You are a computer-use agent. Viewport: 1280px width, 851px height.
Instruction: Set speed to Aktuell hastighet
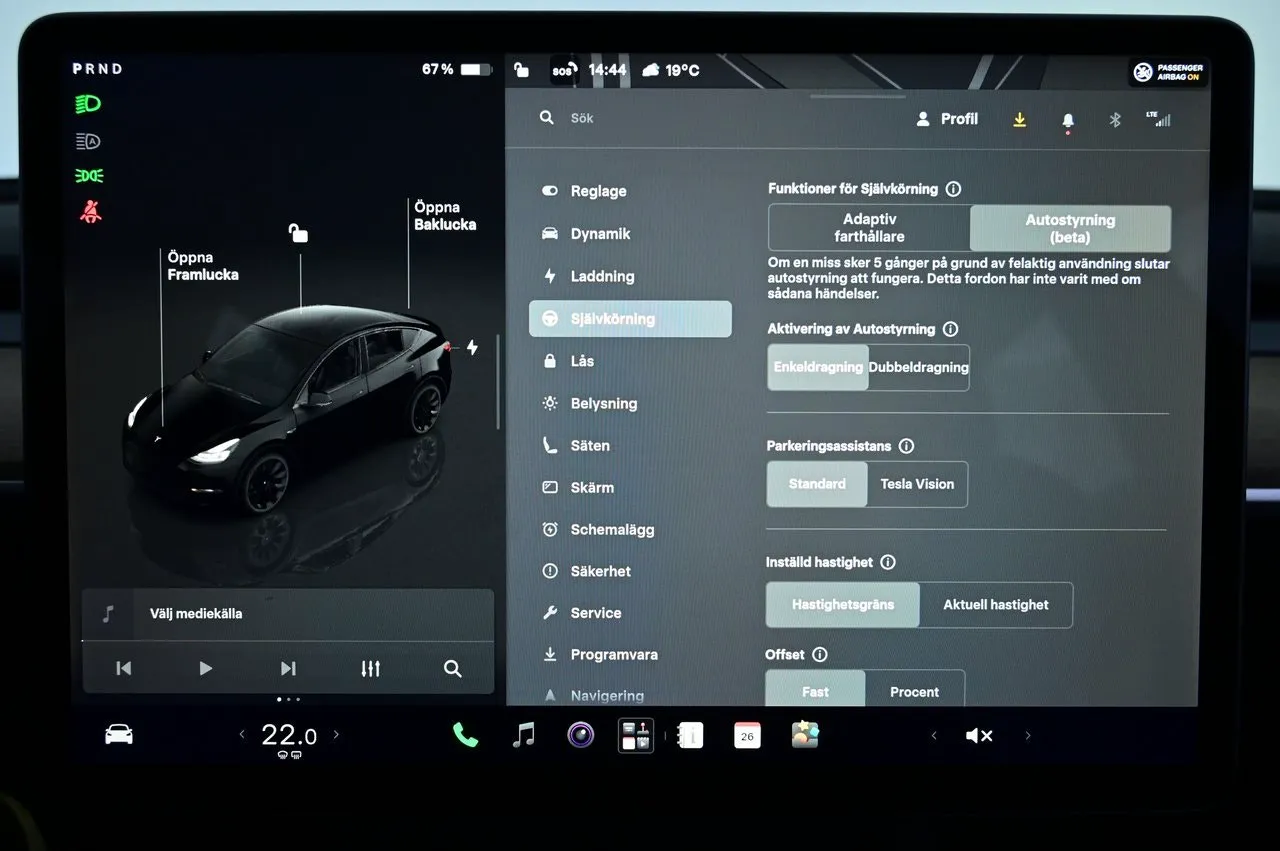click(996, 605)
